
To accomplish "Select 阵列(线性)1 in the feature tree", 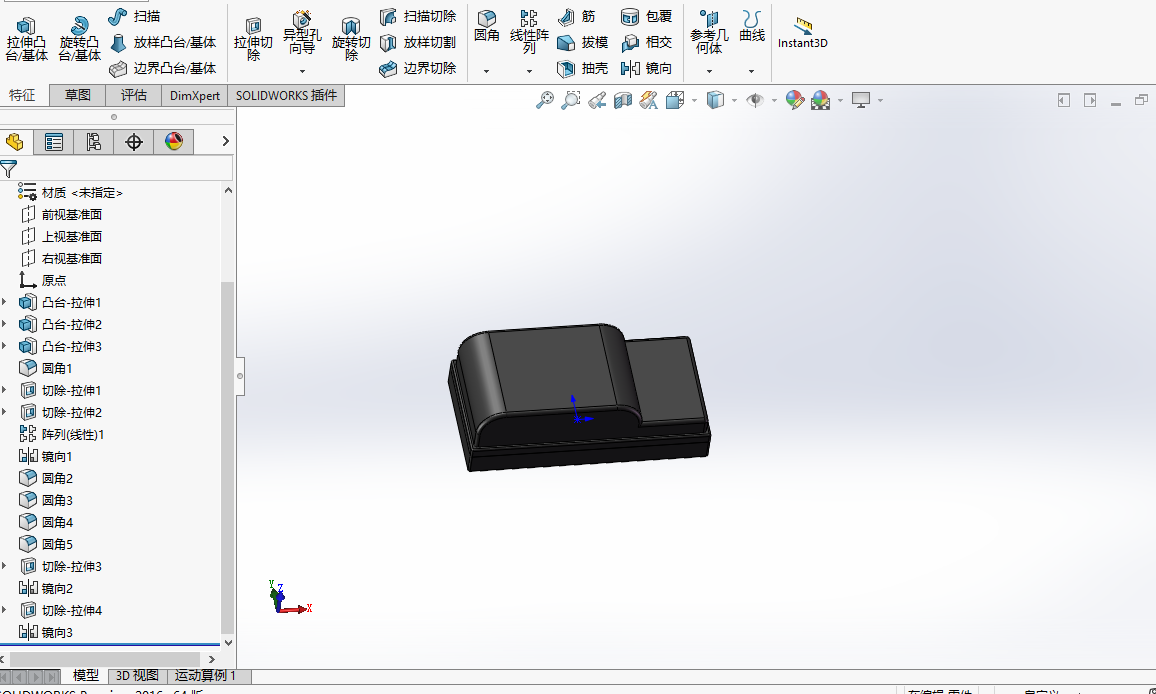I will click(62, 434).
